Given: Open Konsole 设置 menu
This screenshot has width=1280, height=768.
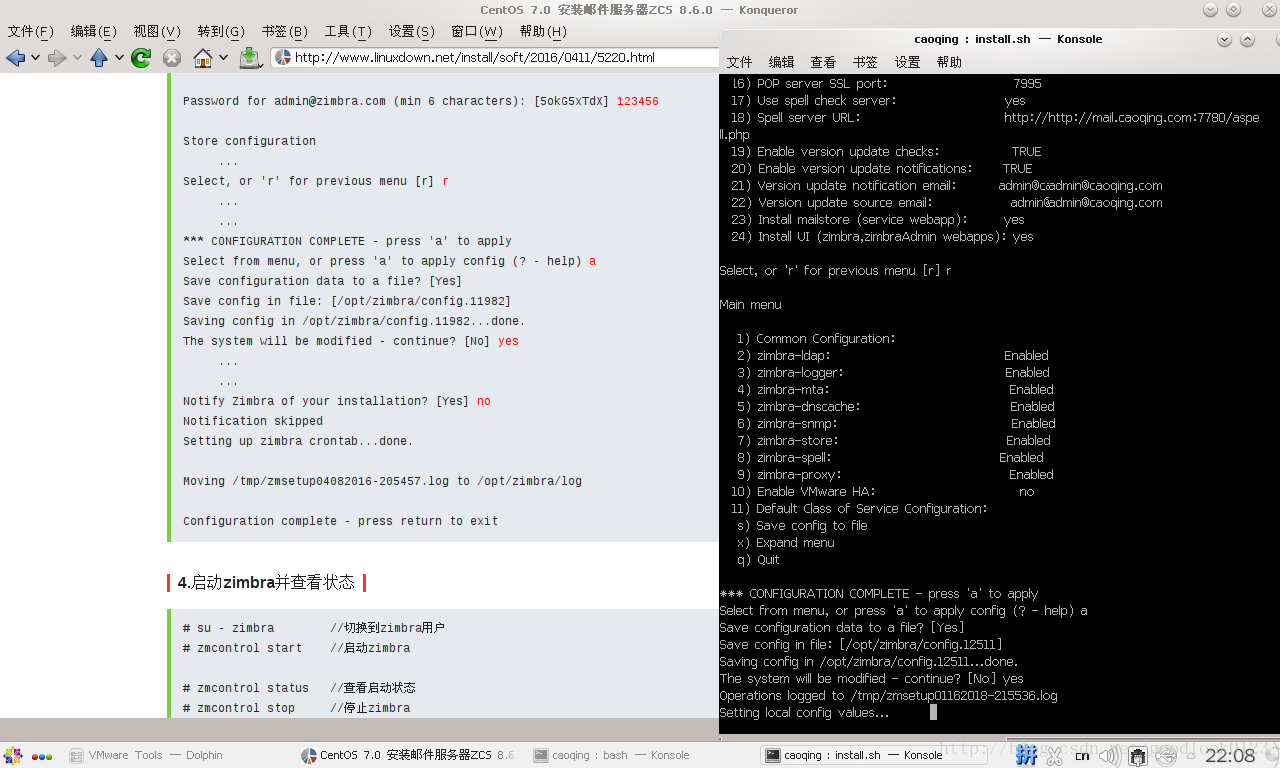Looking at the screenshot, I should pyautogui.click(x=907, y=62).
